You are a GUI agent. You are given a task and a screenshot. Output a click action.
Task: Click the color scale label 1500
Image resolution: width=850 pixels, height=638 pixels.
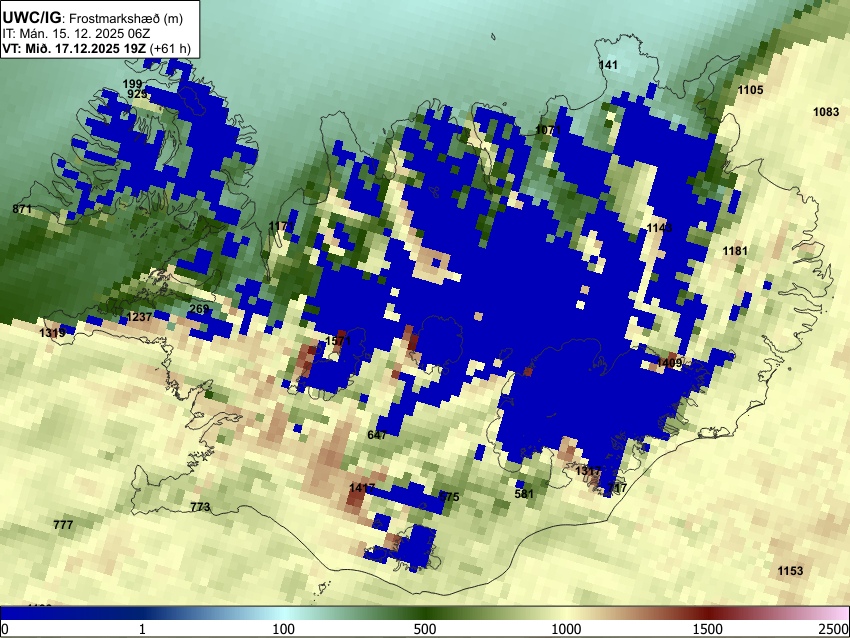(x=708, y=629)
